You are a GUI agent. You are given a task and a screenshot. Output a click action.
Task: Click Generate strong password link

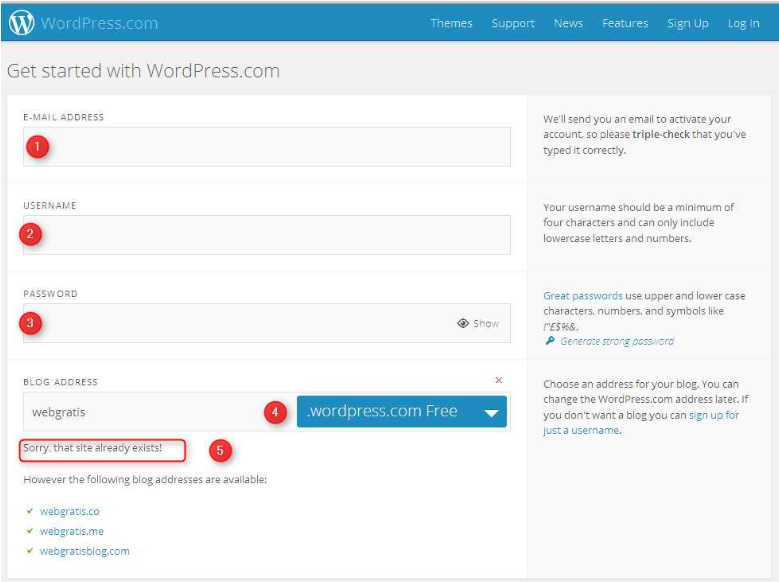[x=617, y=341]
